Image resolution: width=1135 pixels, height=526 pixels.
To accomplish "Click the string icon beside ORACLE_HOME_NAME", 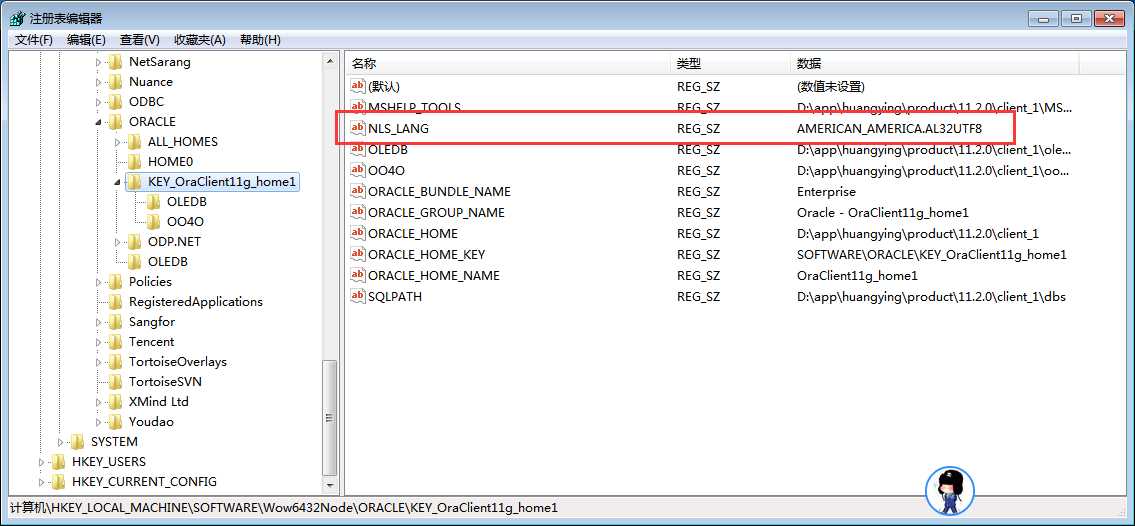I will (x=358, y=275).
